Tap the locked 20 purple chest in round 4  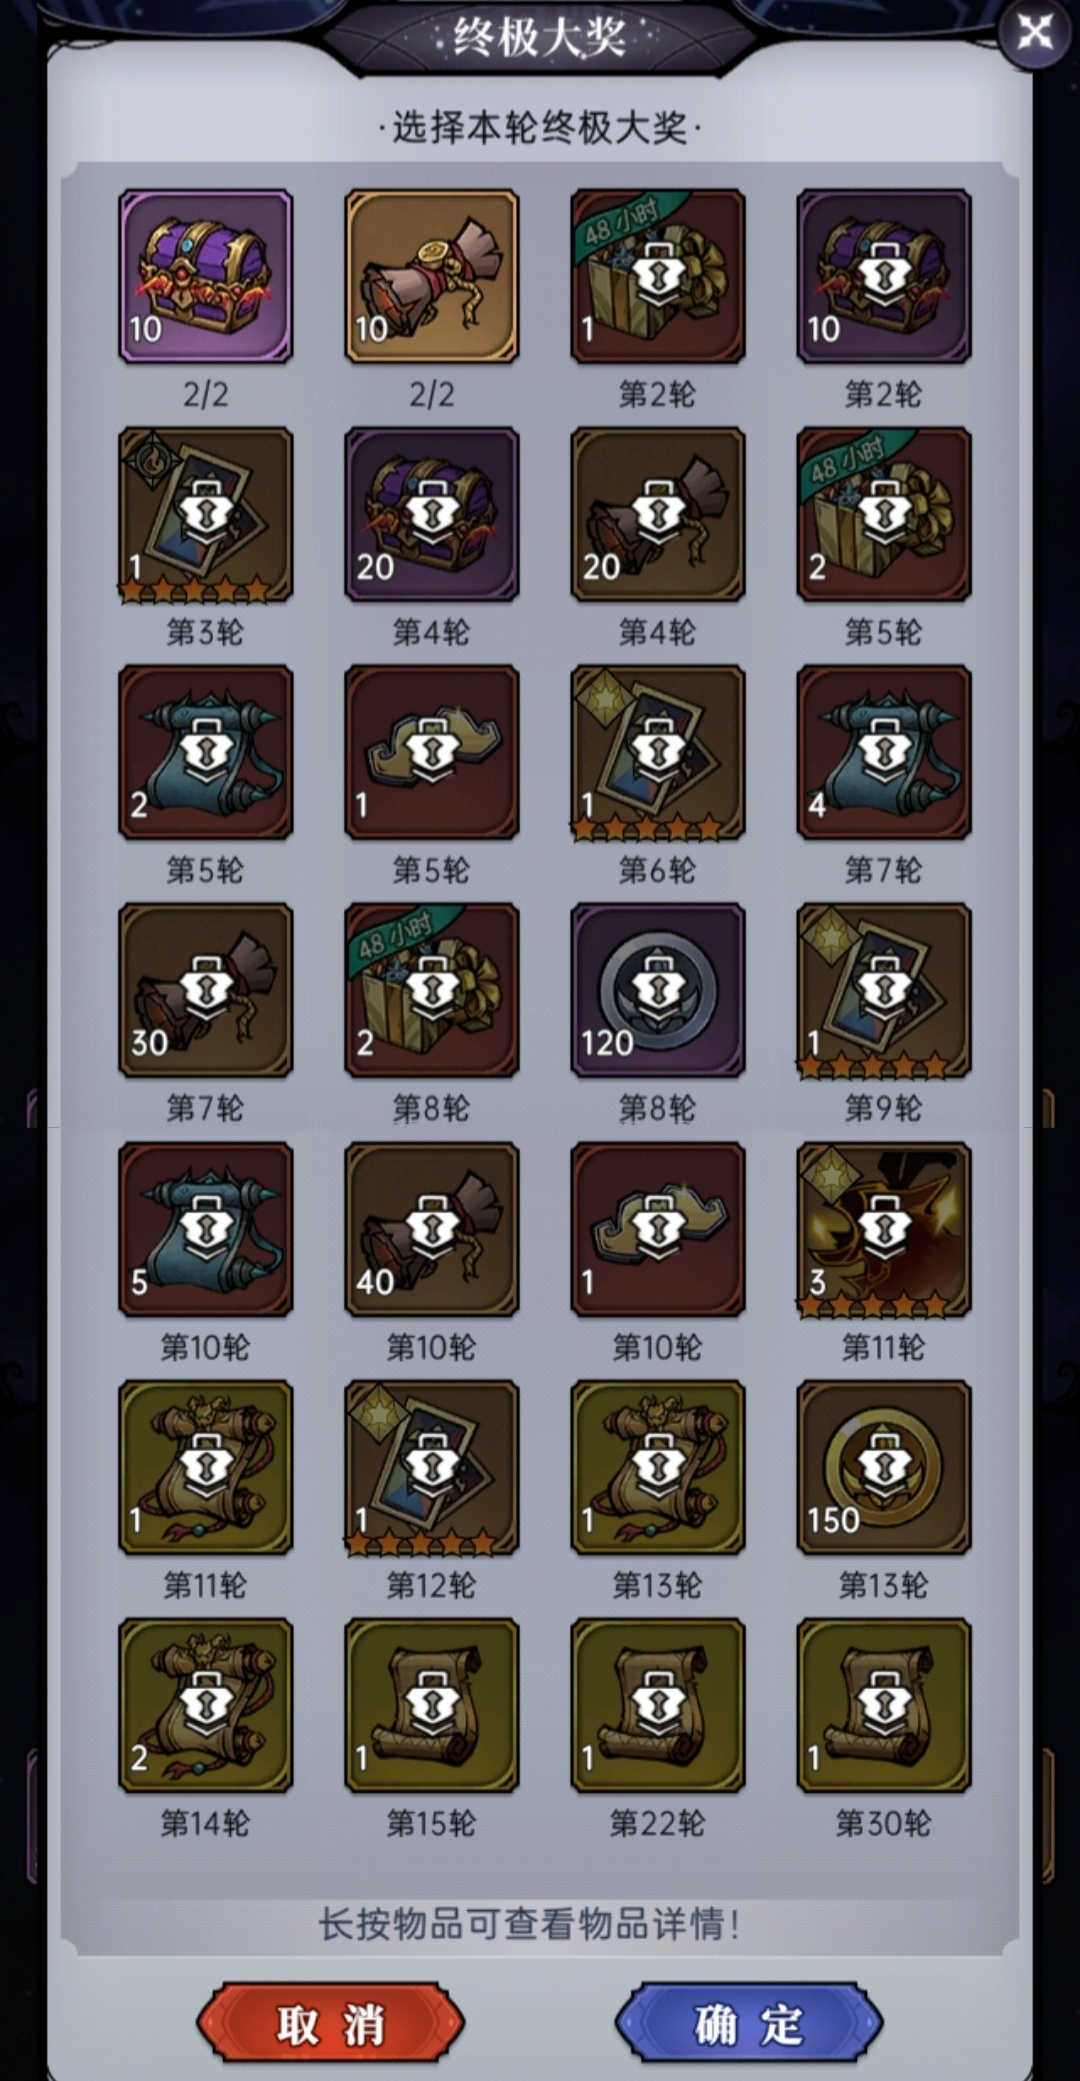point(431,514)
